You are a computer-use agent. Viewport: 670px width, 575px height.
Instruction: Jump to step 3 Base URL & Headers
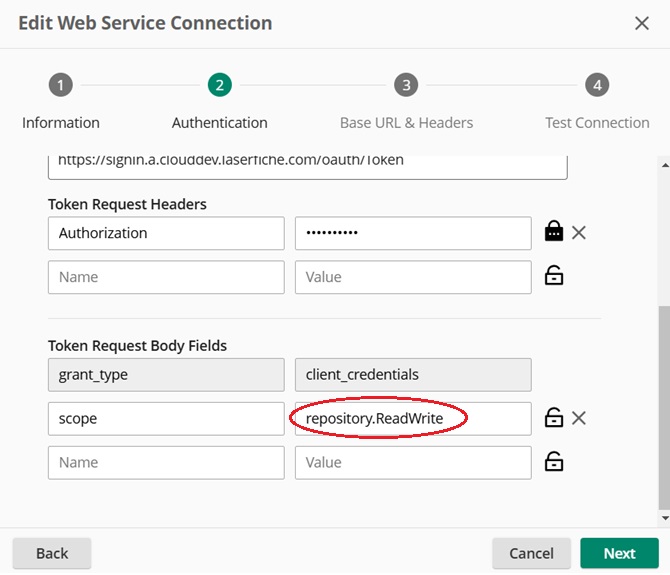[406, 85]
